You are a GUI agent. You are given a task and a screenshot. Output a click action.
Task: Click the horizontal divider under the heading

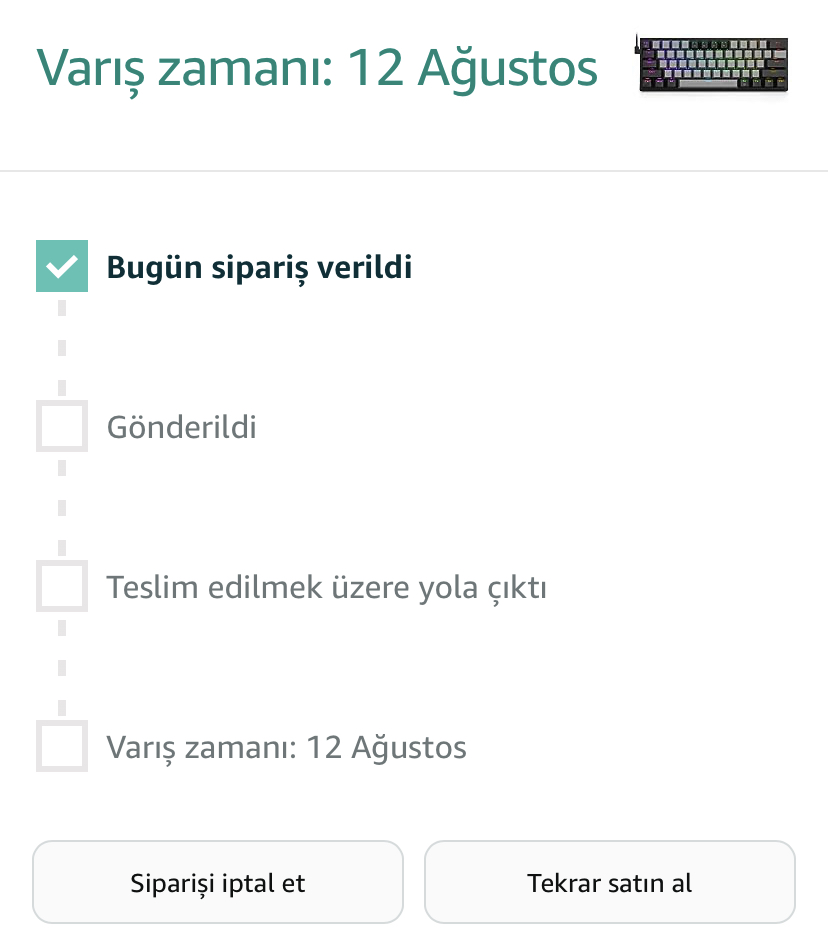tap(414, 171)
